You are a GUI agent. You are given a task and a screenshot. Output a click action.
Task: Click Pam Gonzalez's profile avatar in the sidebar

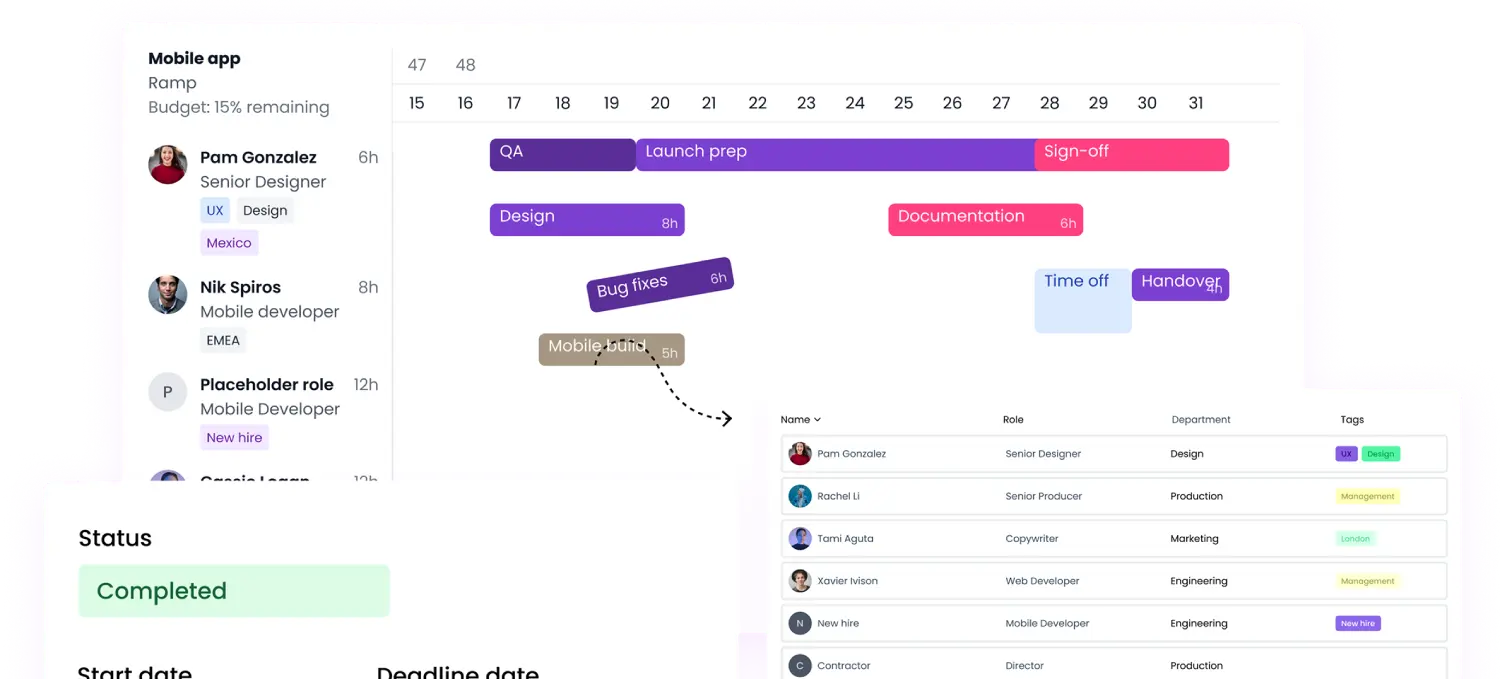pyautogui.click(x=167, y=164)
